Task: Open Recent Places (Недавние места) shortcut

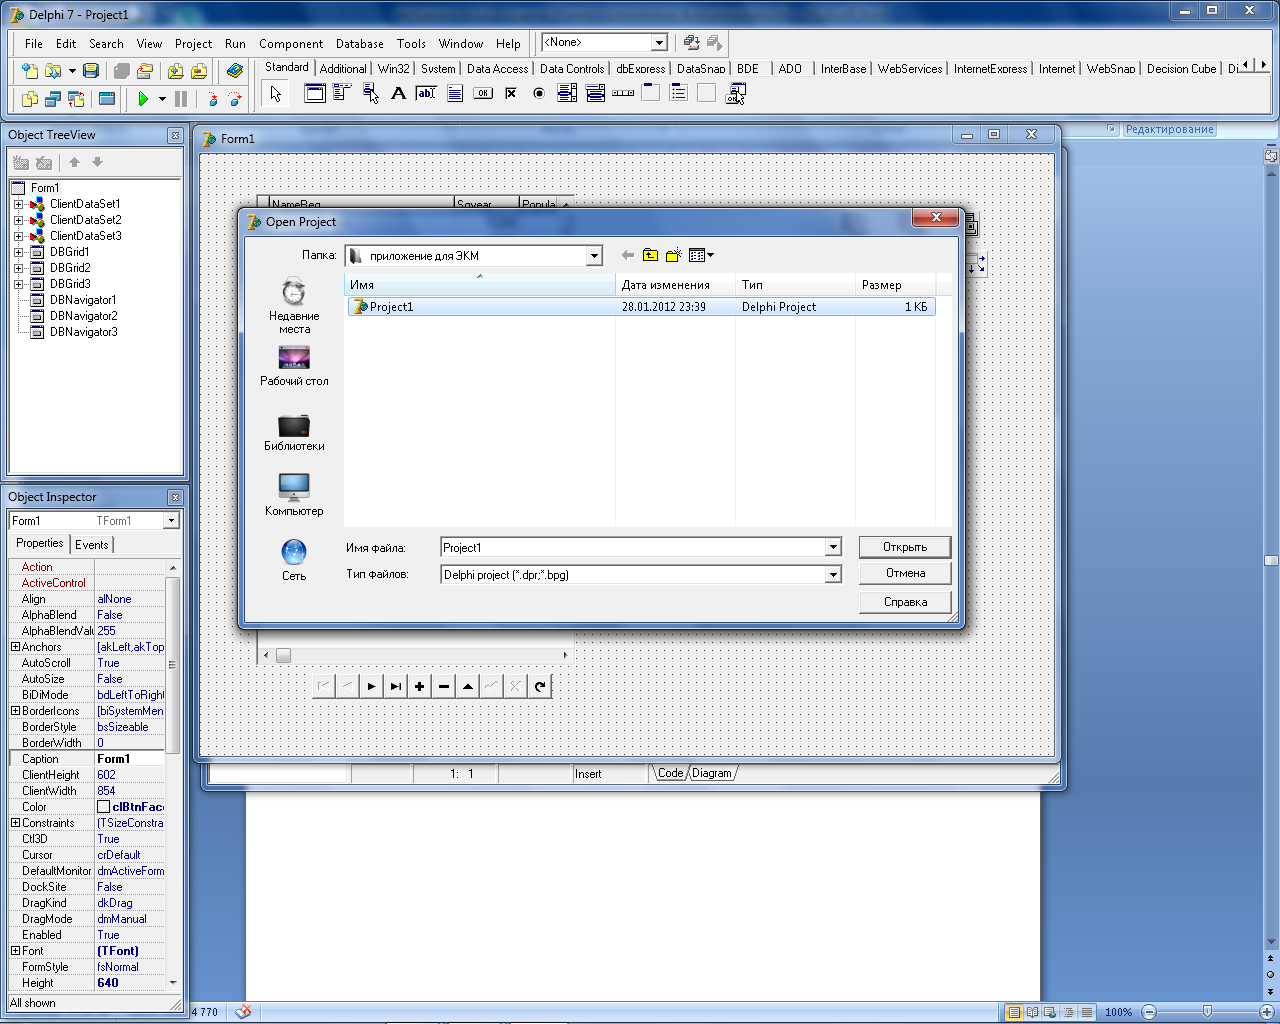Action: (x=294, y=306)
